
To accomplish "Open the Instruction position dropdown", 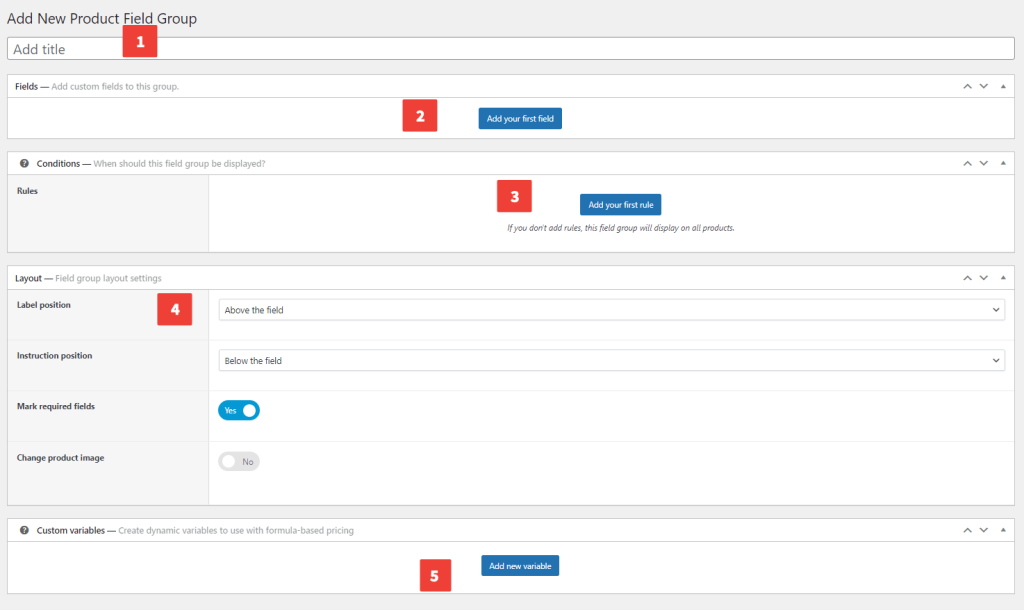I will (611, 360).
